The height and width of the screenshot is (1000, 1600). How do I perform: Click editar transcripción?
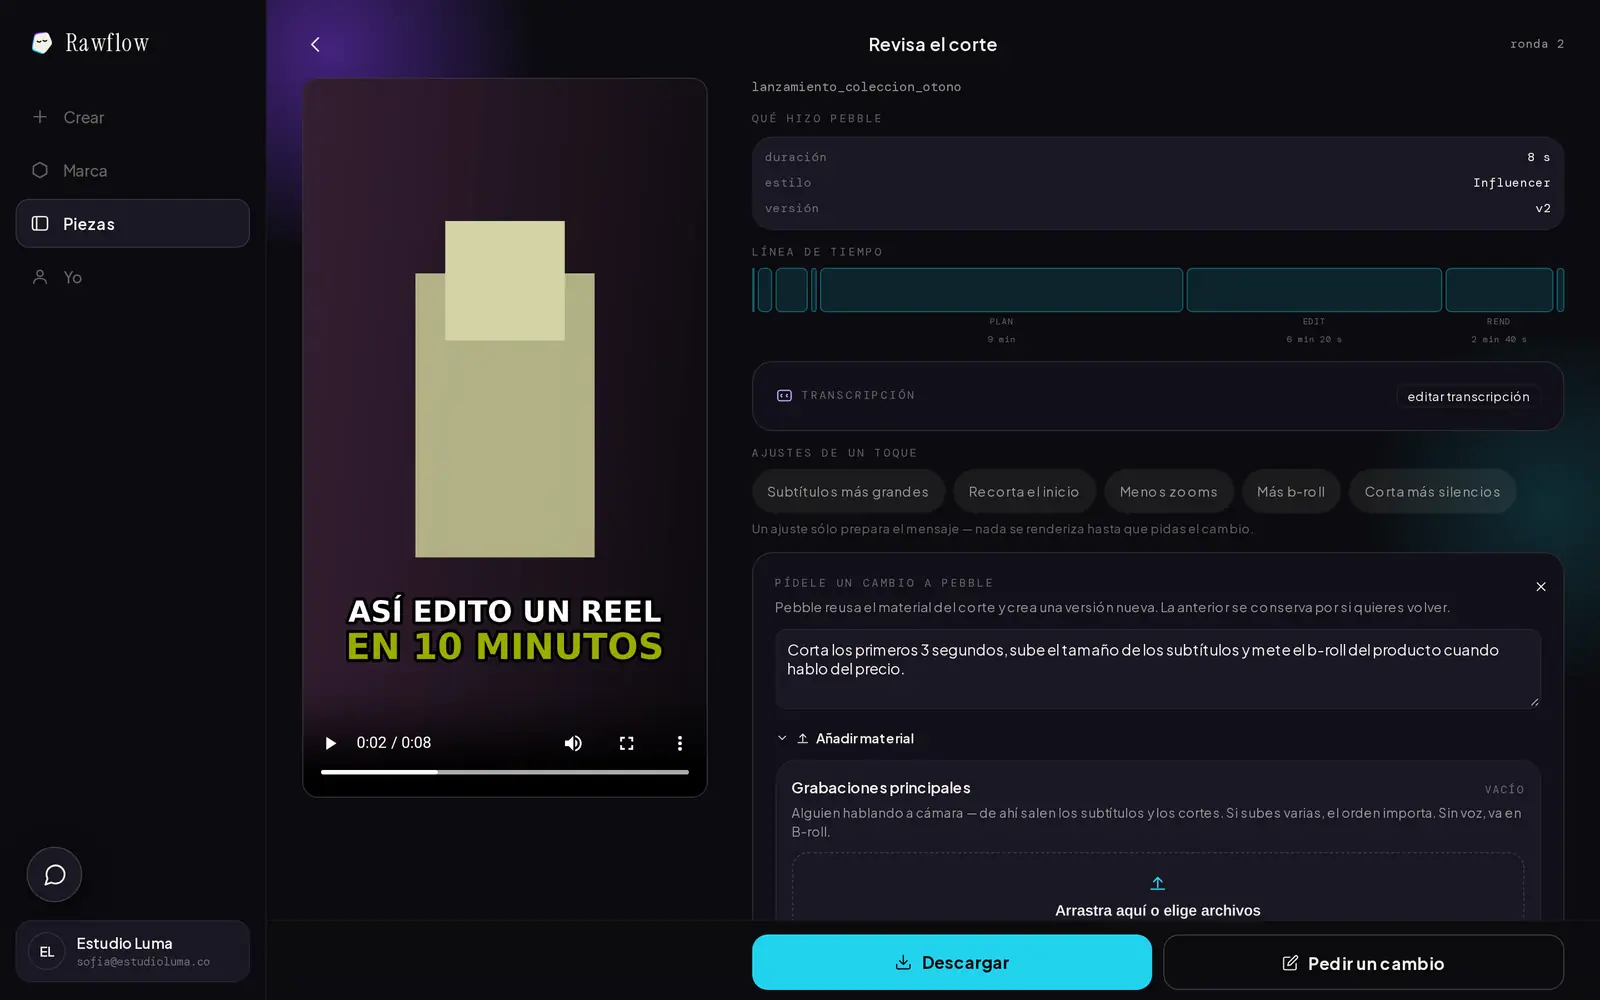click(x=1468, y=397)
